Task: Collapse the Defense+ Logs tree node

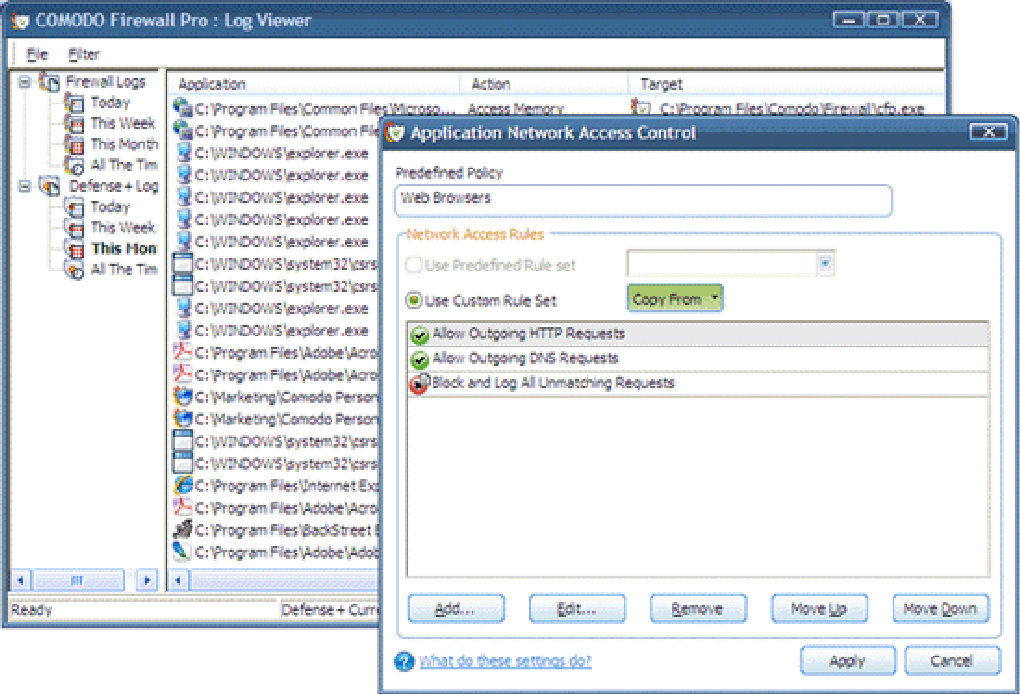Action: click(25, 186)
